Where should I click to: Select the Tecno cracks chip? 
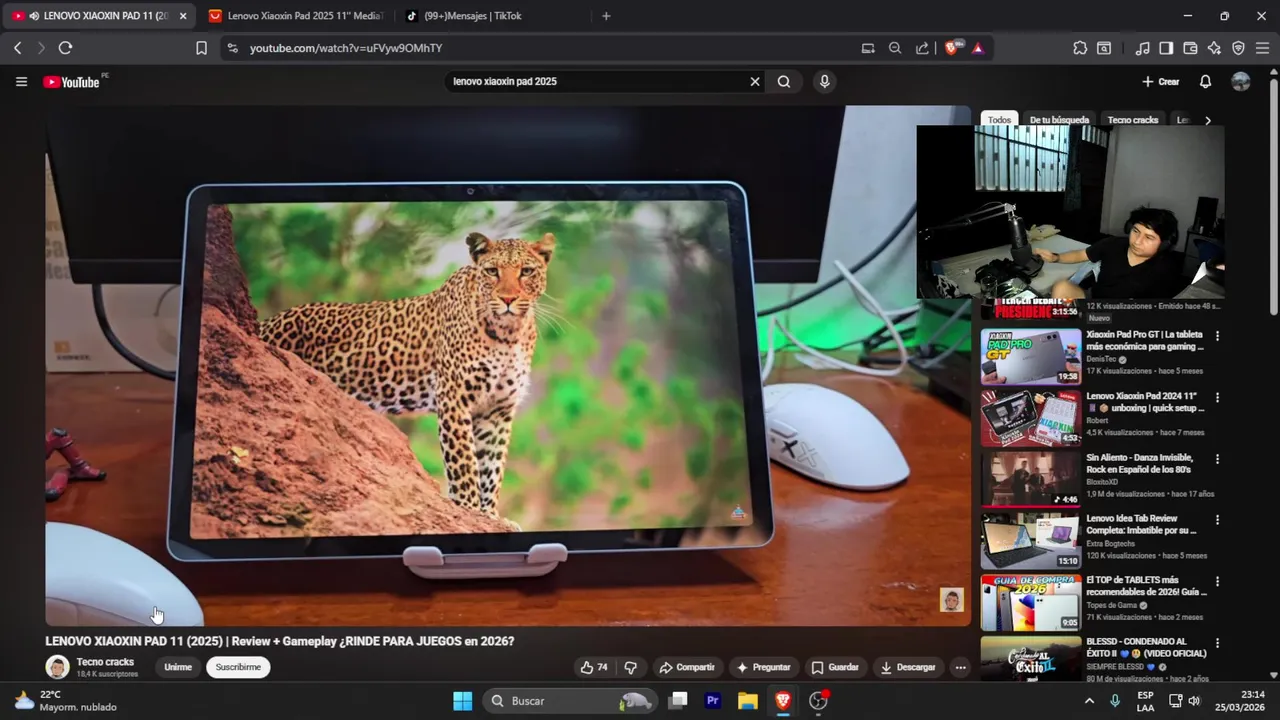click(x=1132, y=120)
